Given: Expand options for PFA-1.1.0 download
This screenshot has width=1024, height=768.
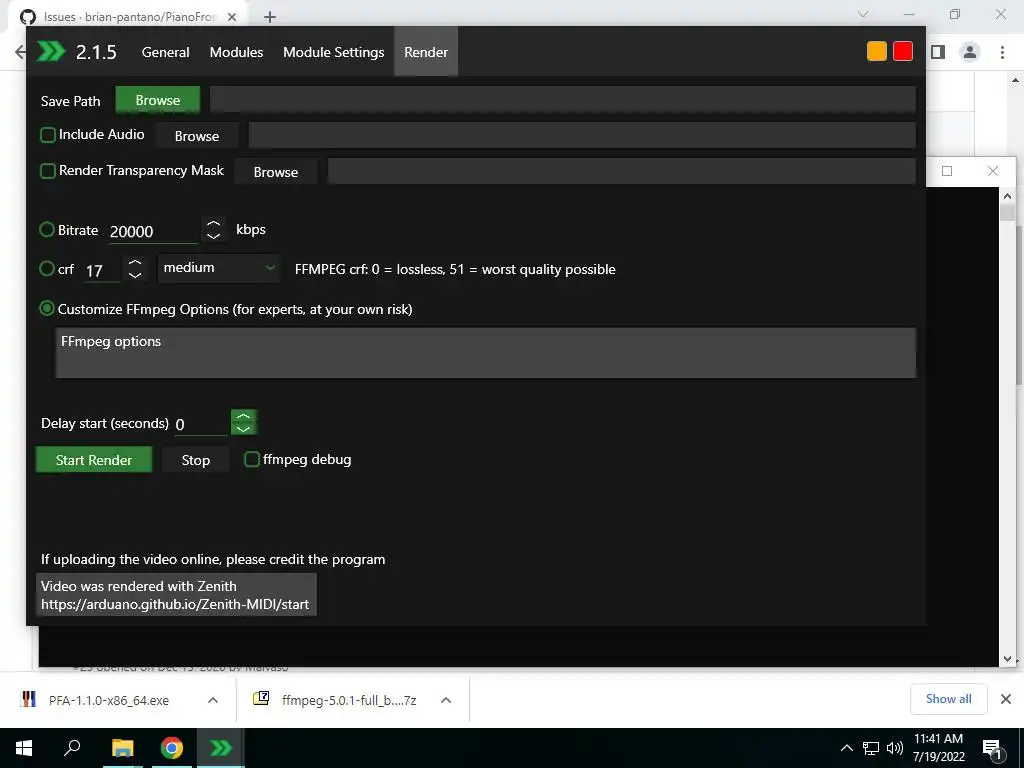Looking at the screenshot, I should click(x=213, y=700).
